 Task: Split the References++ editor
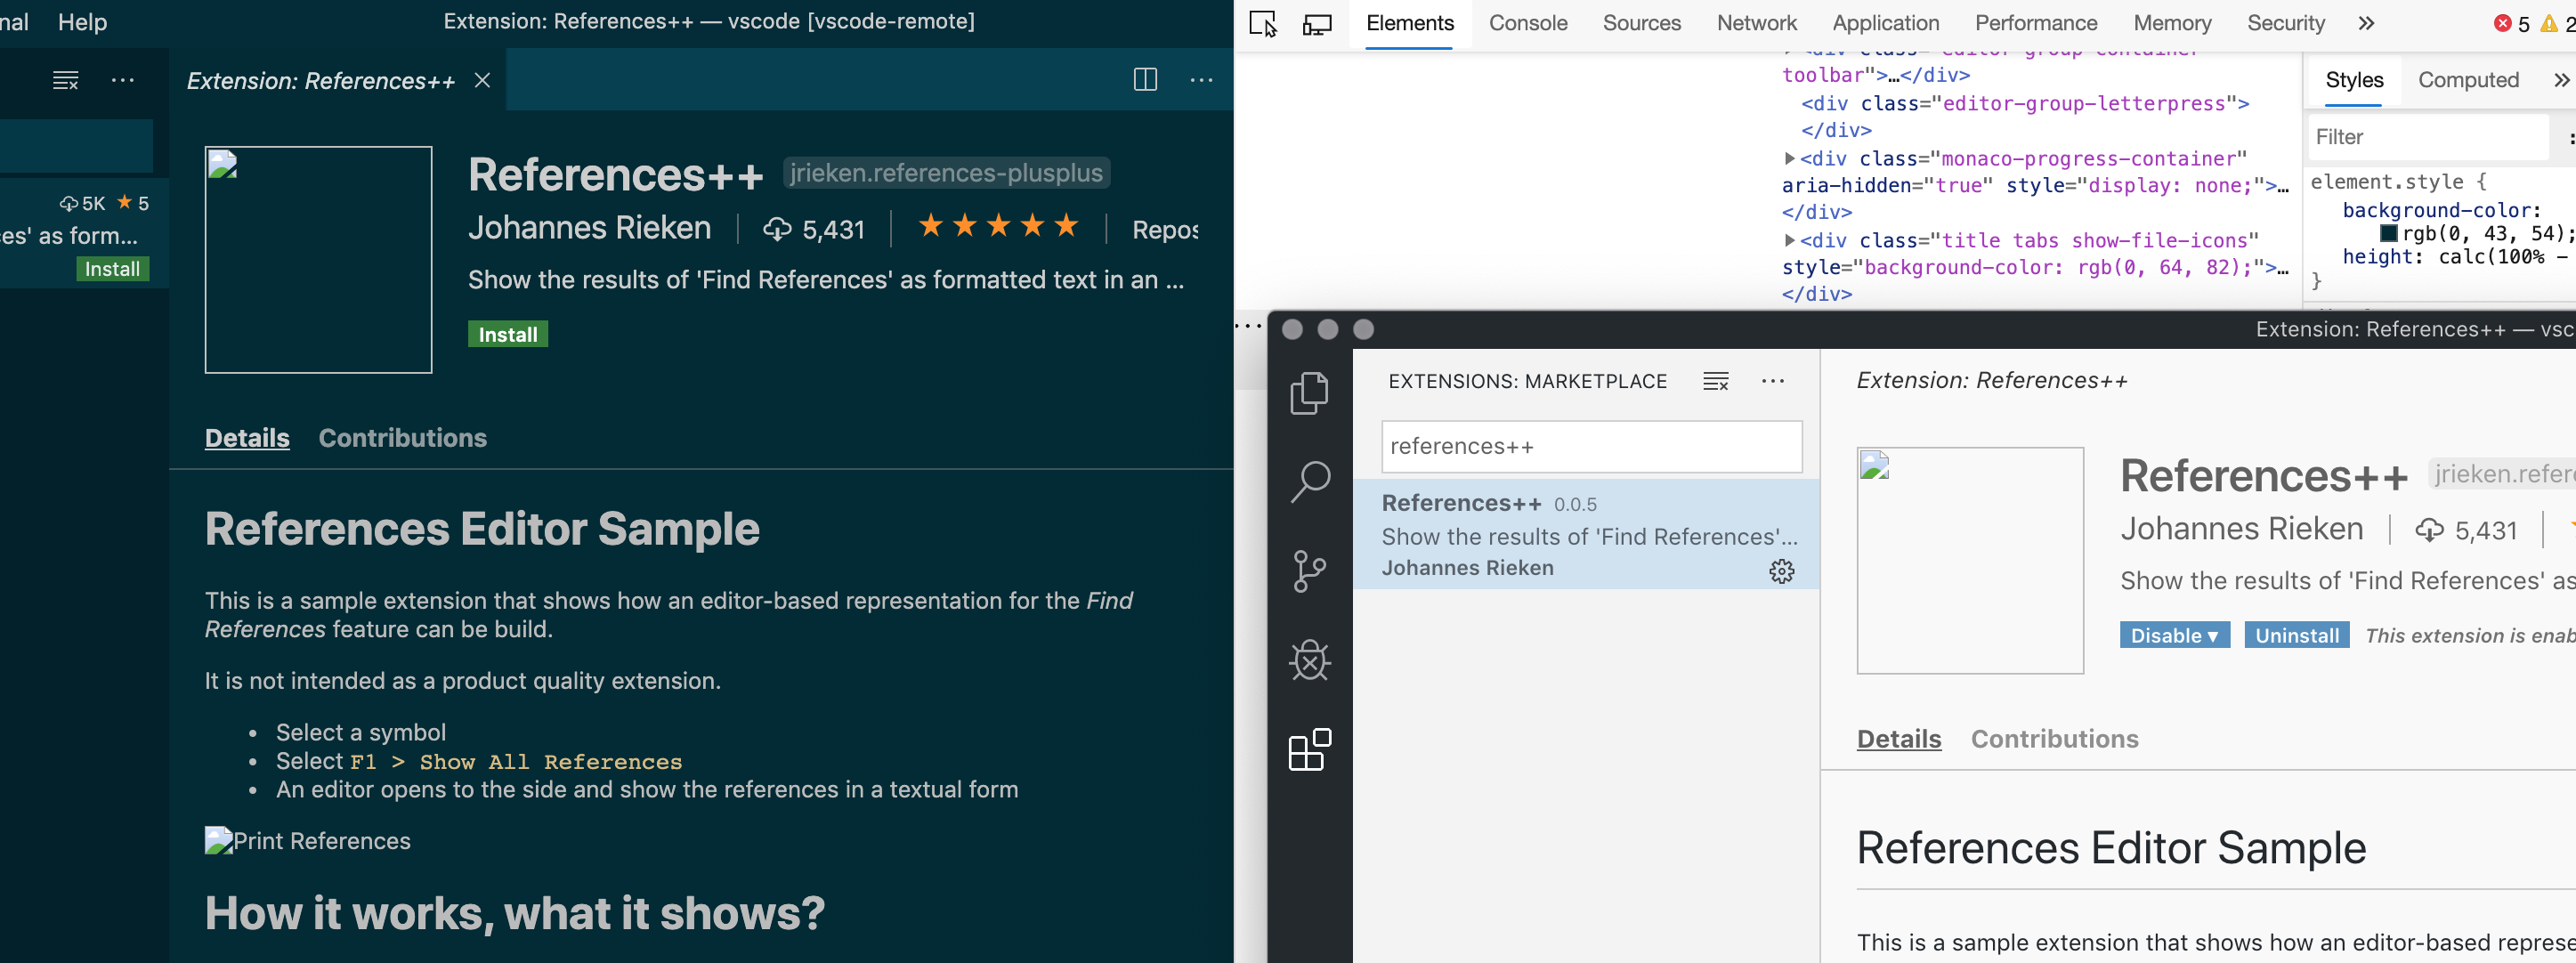pos(1144,80)
